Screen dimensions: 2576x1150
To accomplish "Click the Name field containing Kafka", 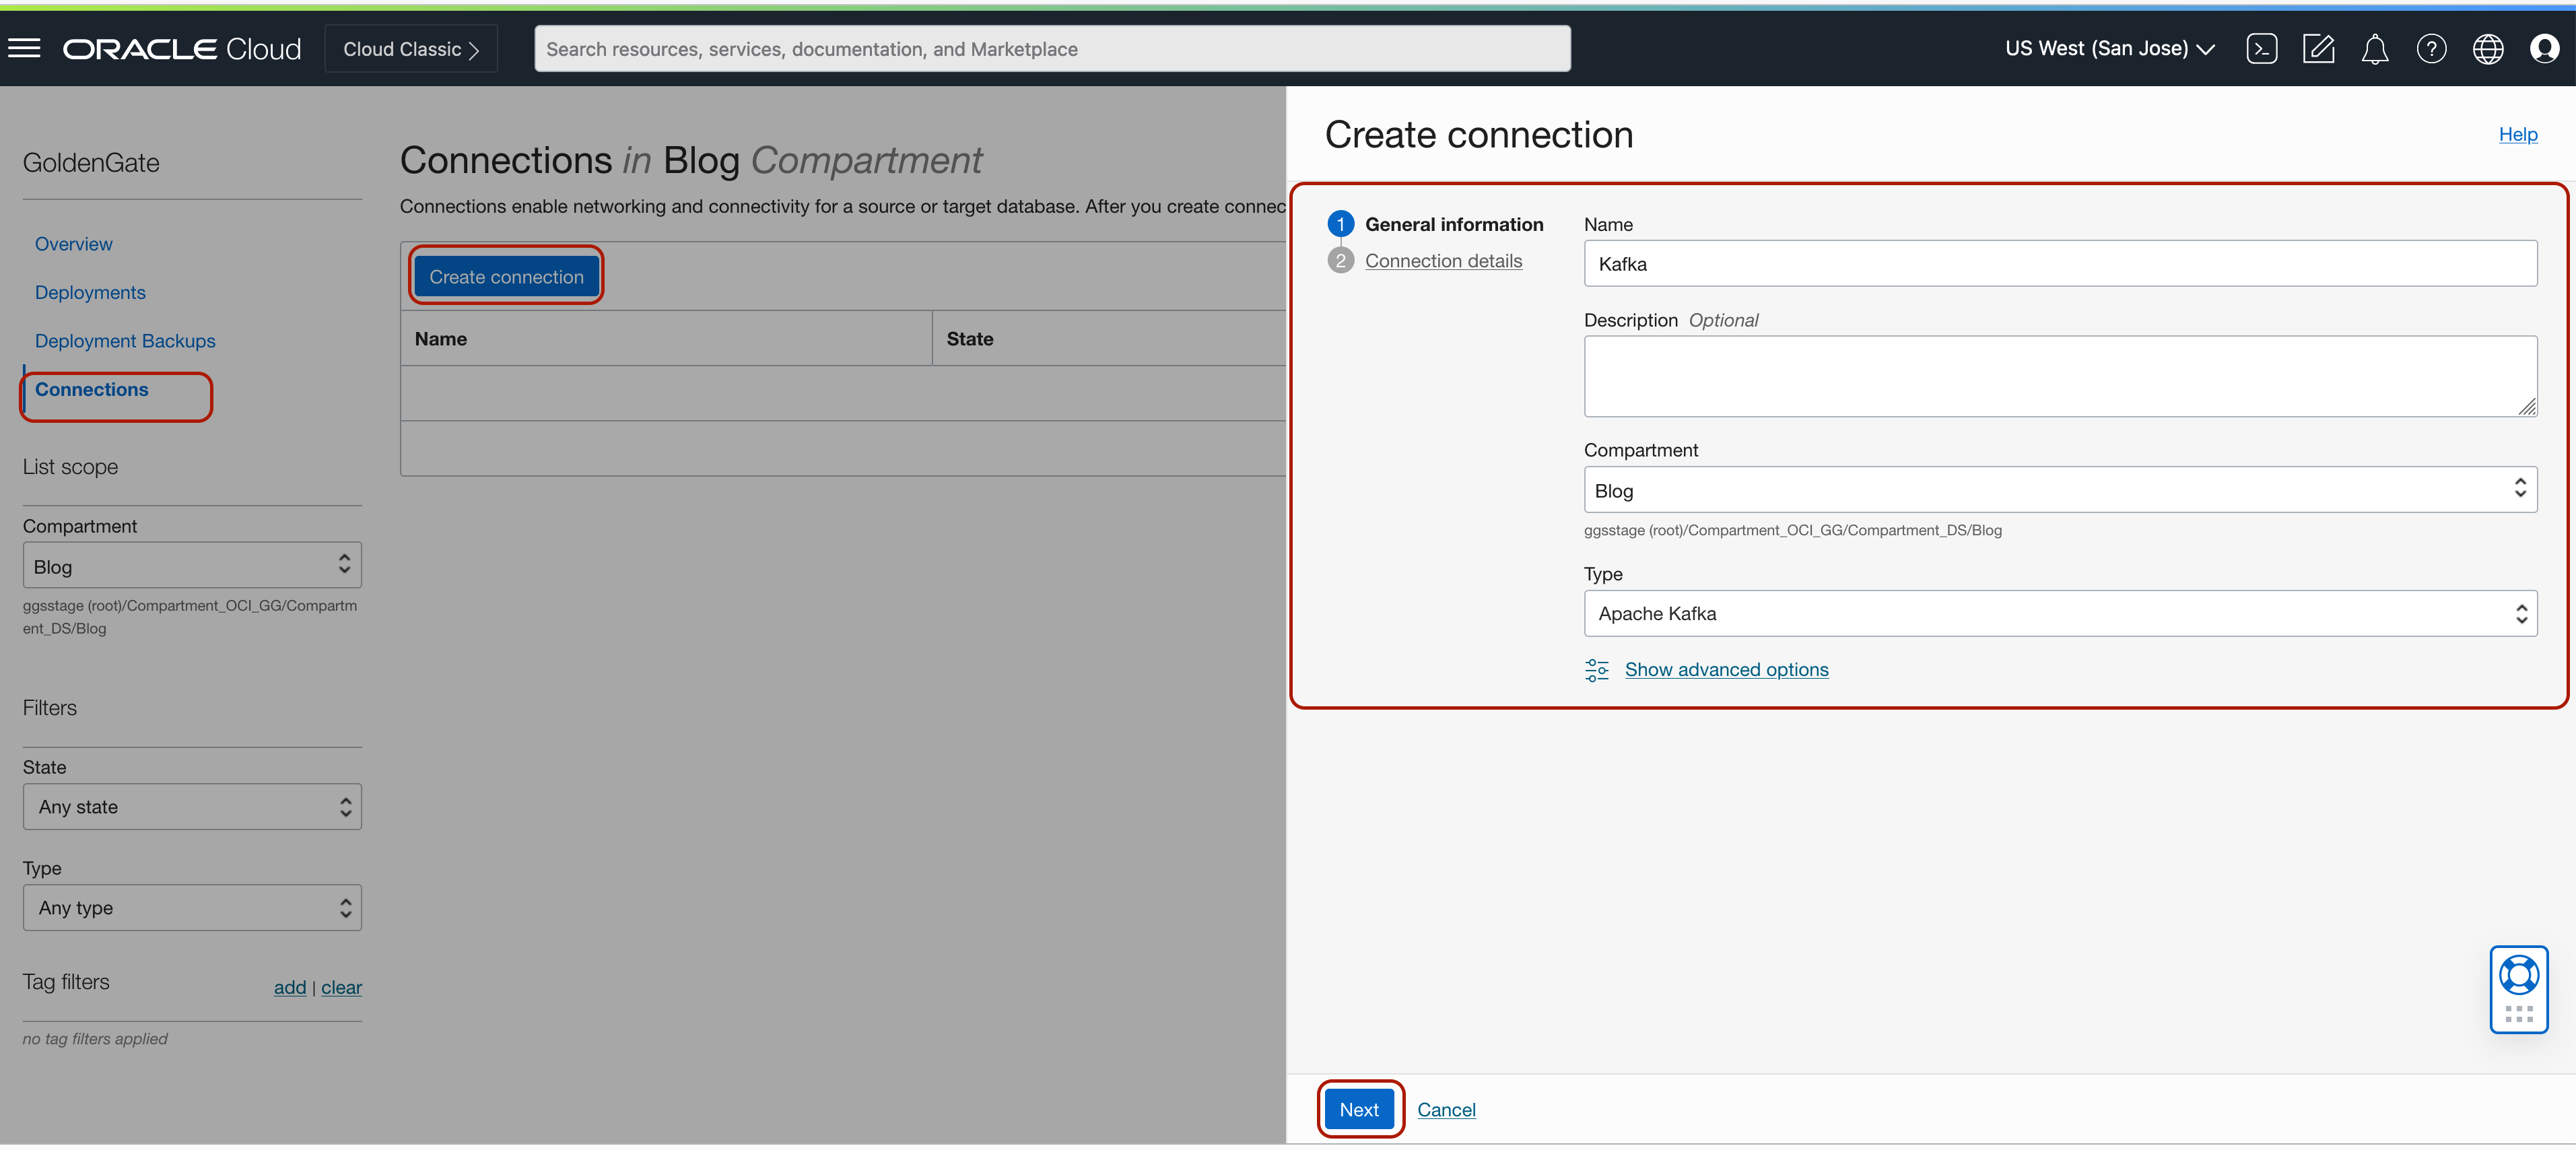I will [x=2059, y=263].
